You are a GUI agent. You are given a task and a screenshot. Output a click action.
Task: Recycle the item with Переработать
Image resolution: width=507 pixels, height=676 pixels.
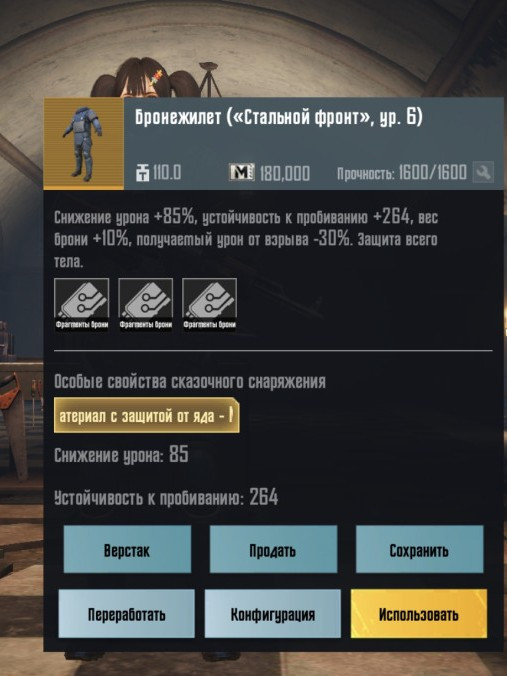[x=127, y=613]
